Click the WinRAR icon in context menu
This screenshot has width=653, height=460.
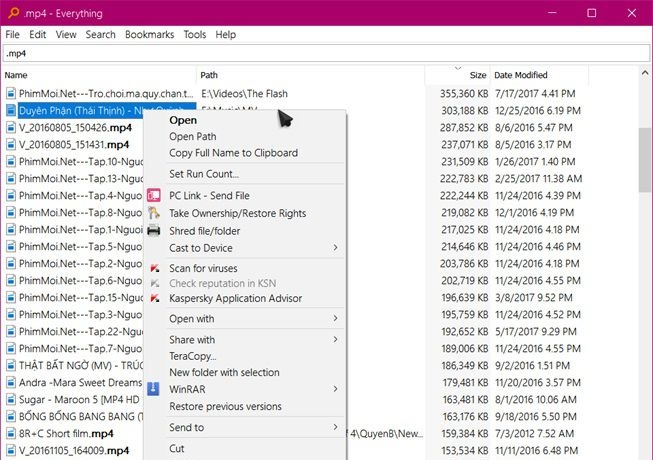(154, 388)
